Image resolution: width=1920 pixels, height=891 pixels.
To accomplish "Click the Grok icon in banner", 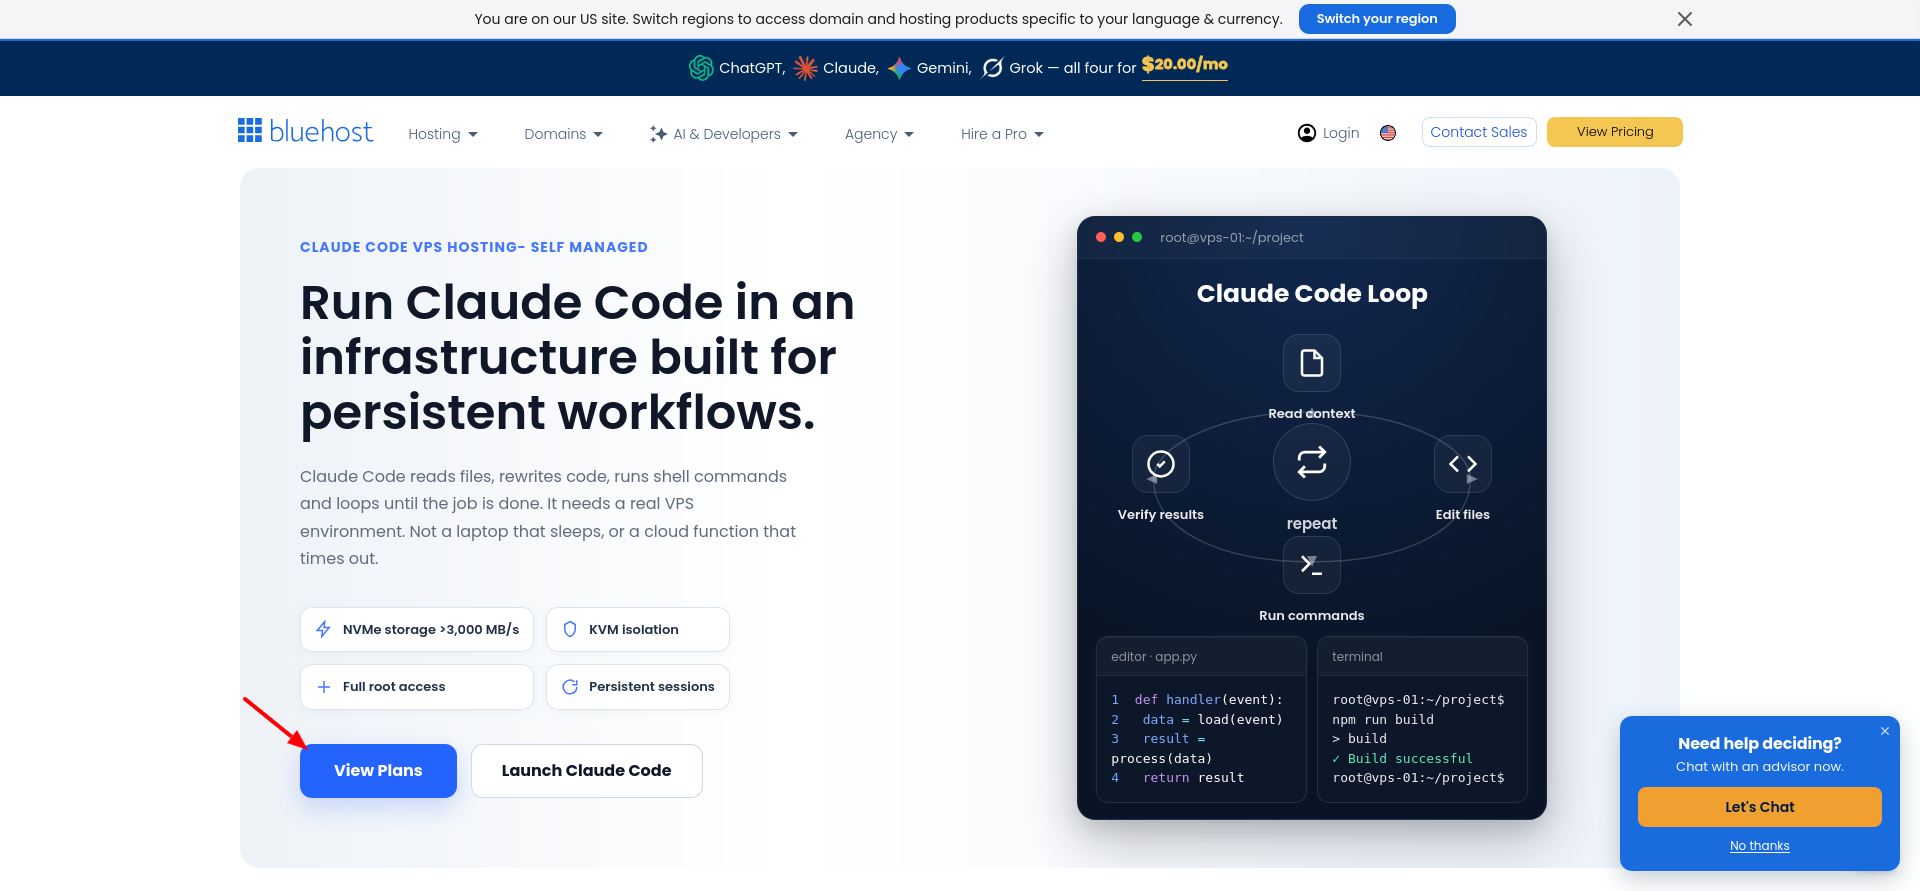I will [993, 68].
